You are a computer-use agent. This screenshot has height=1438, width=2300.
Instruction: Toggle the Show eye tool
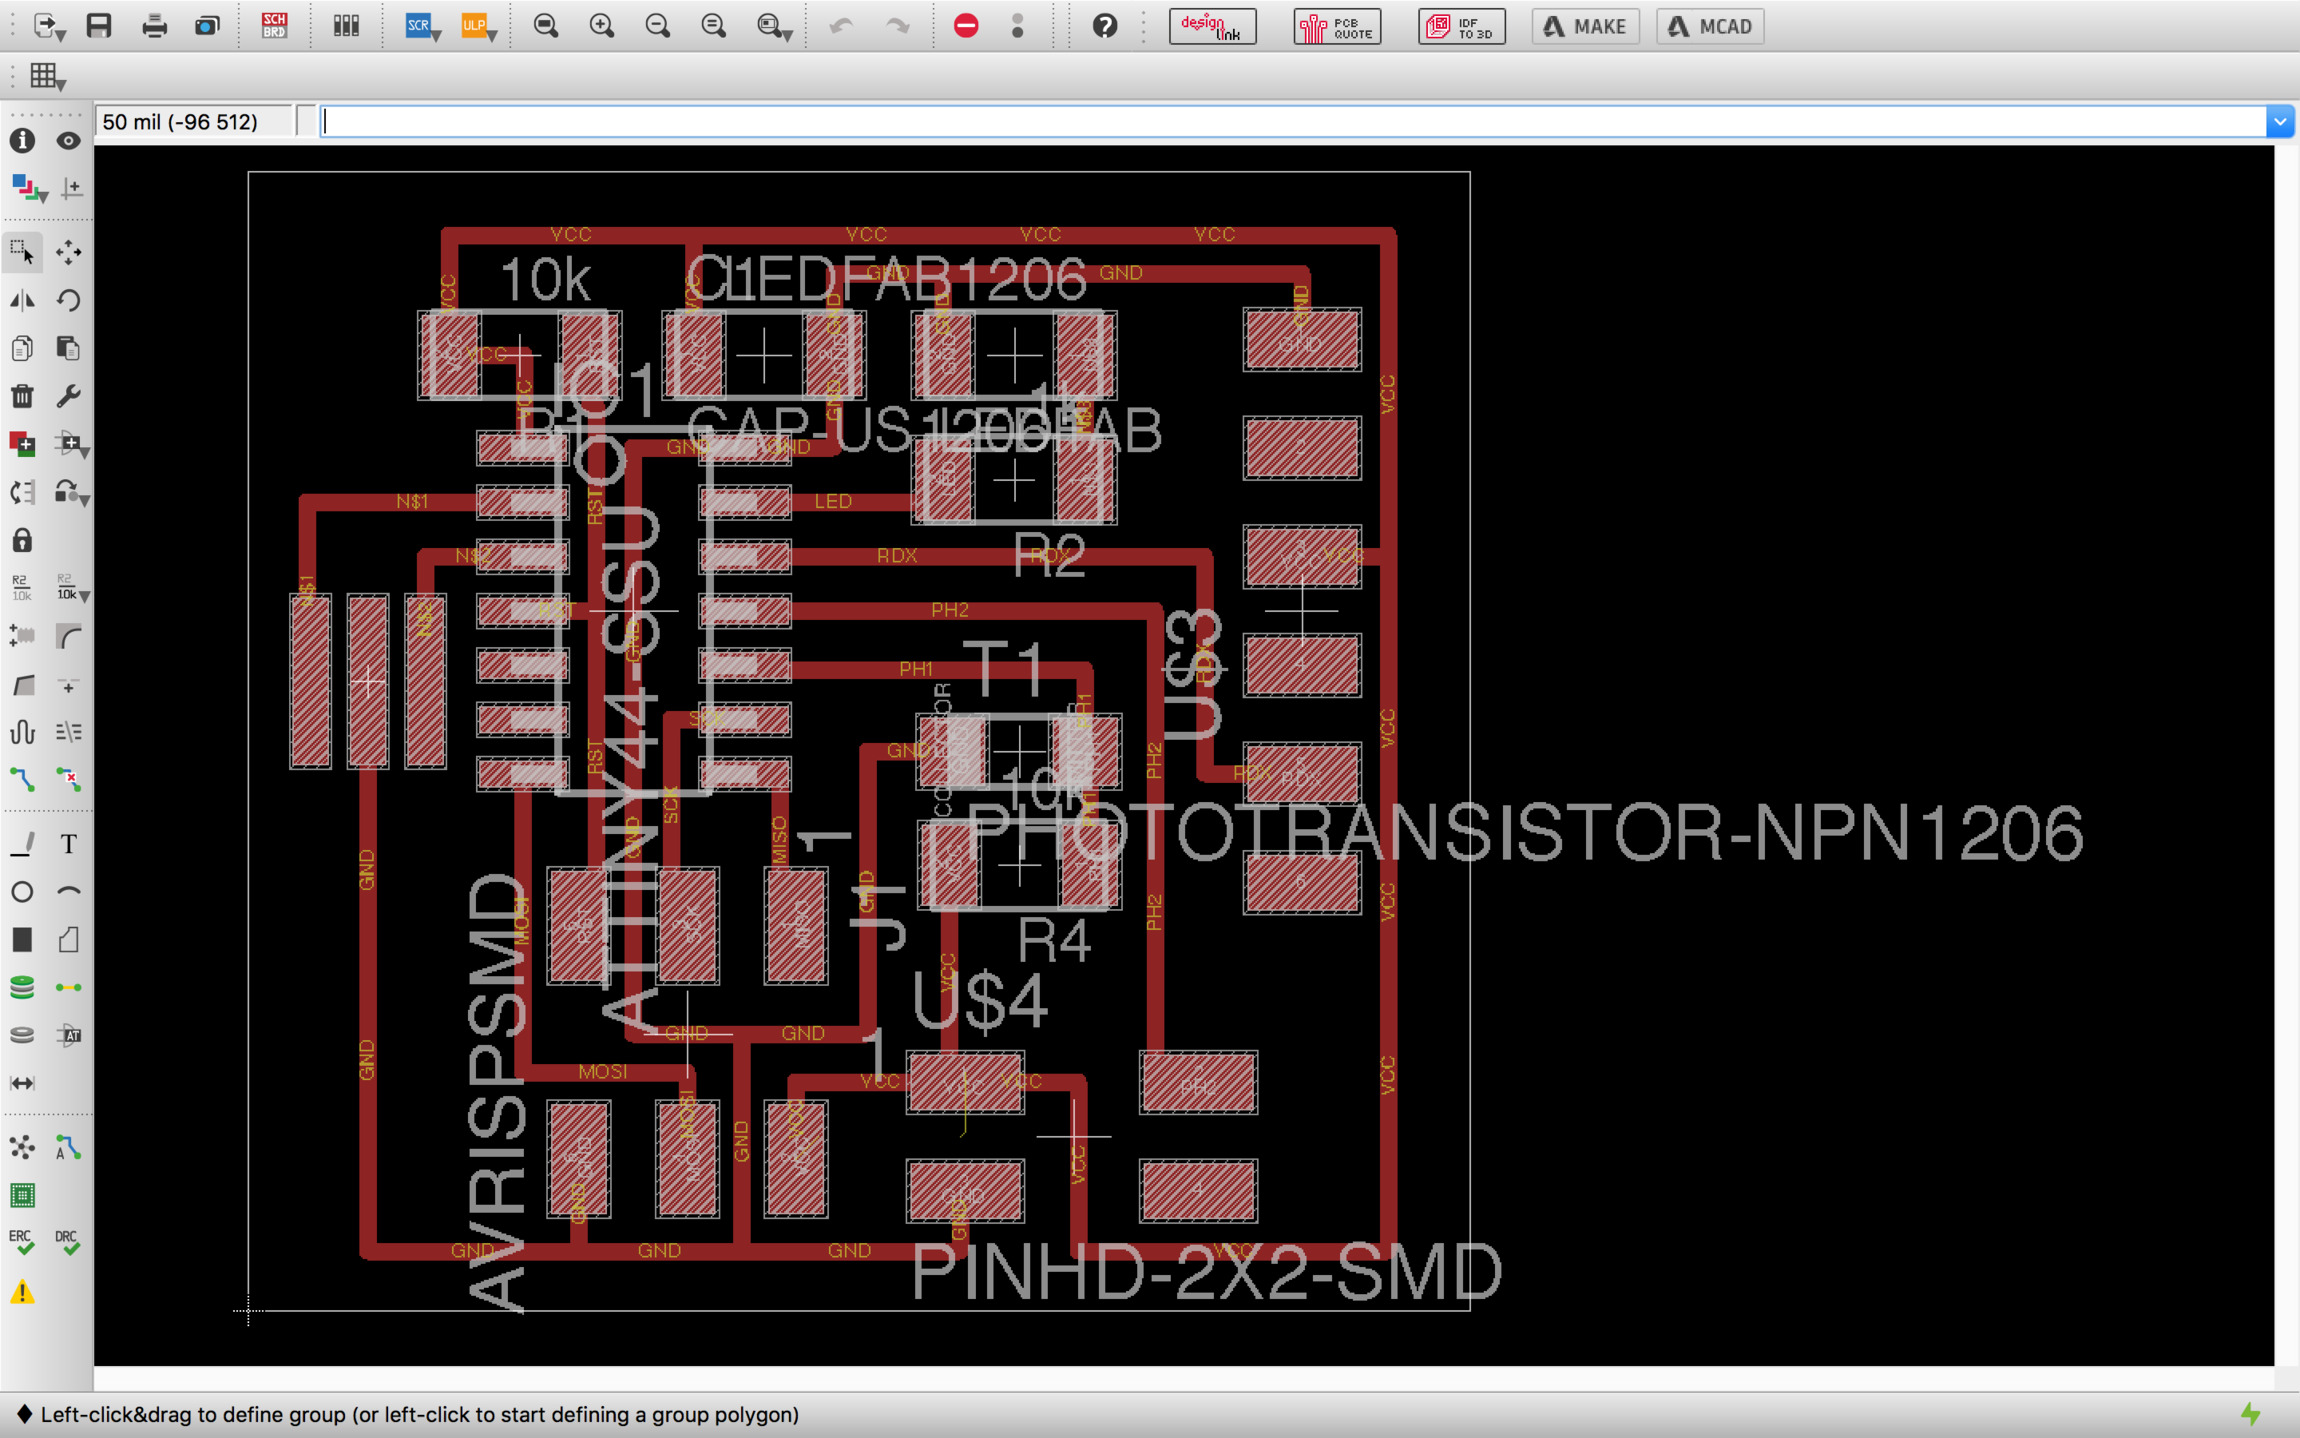69,141
